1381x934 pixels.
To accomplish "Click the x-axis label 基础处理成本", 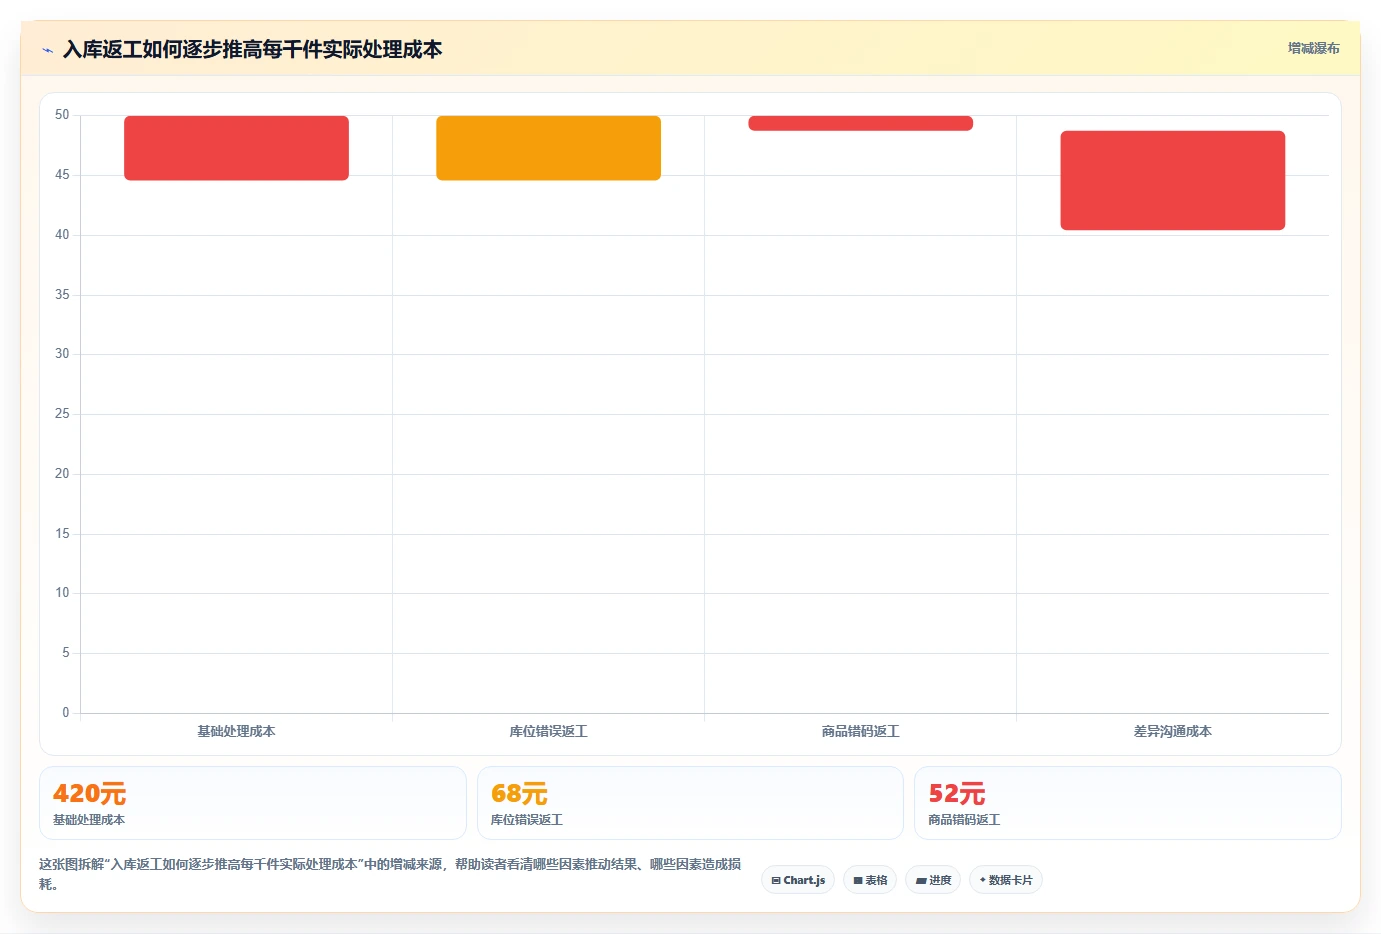I will [236, 731].
